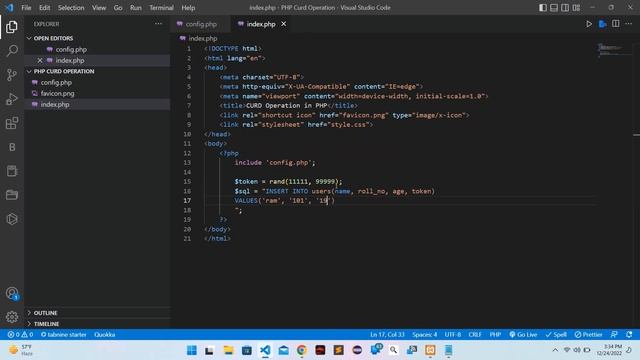Screen dimensions: 640x360
Task: Open the Explorer view in activity bar
Action: tap(12, 27)
